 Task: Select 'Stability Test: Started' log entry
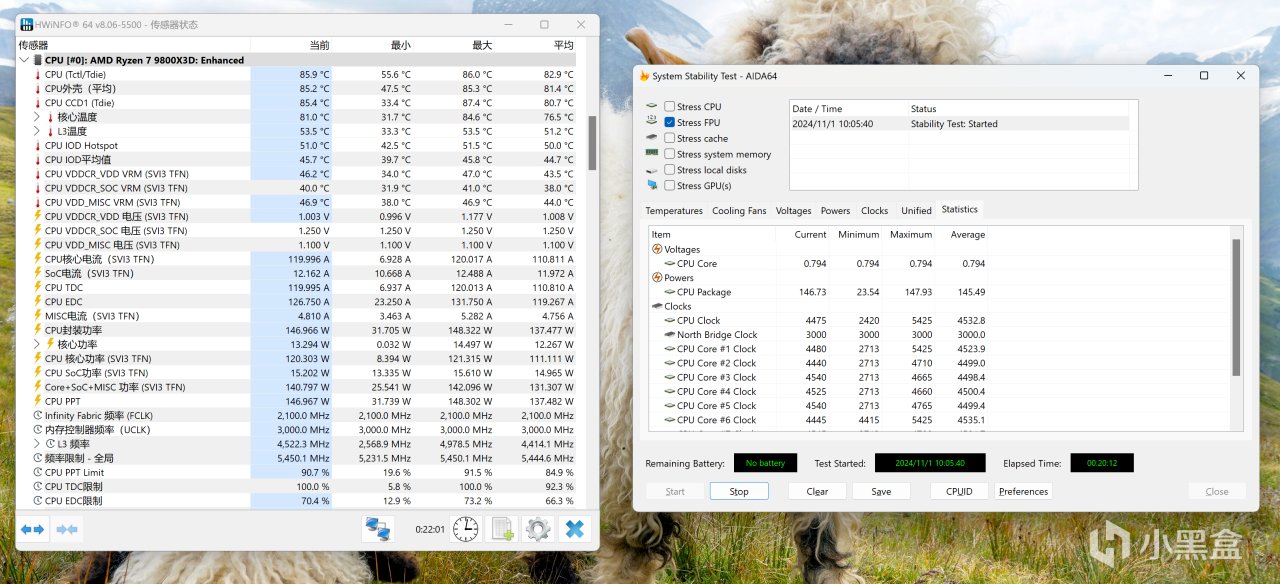click(959, 124)
